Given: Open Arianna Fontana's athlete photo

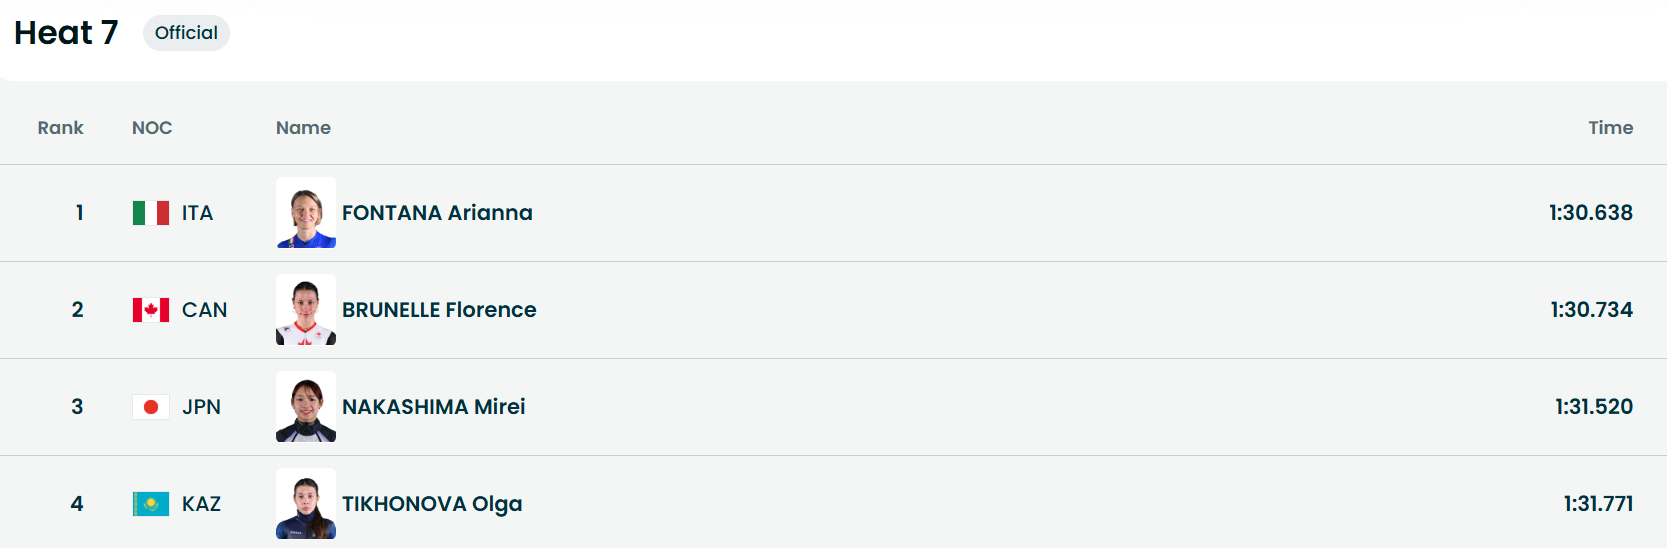Looking at the screenshot, I should [306, 213].
